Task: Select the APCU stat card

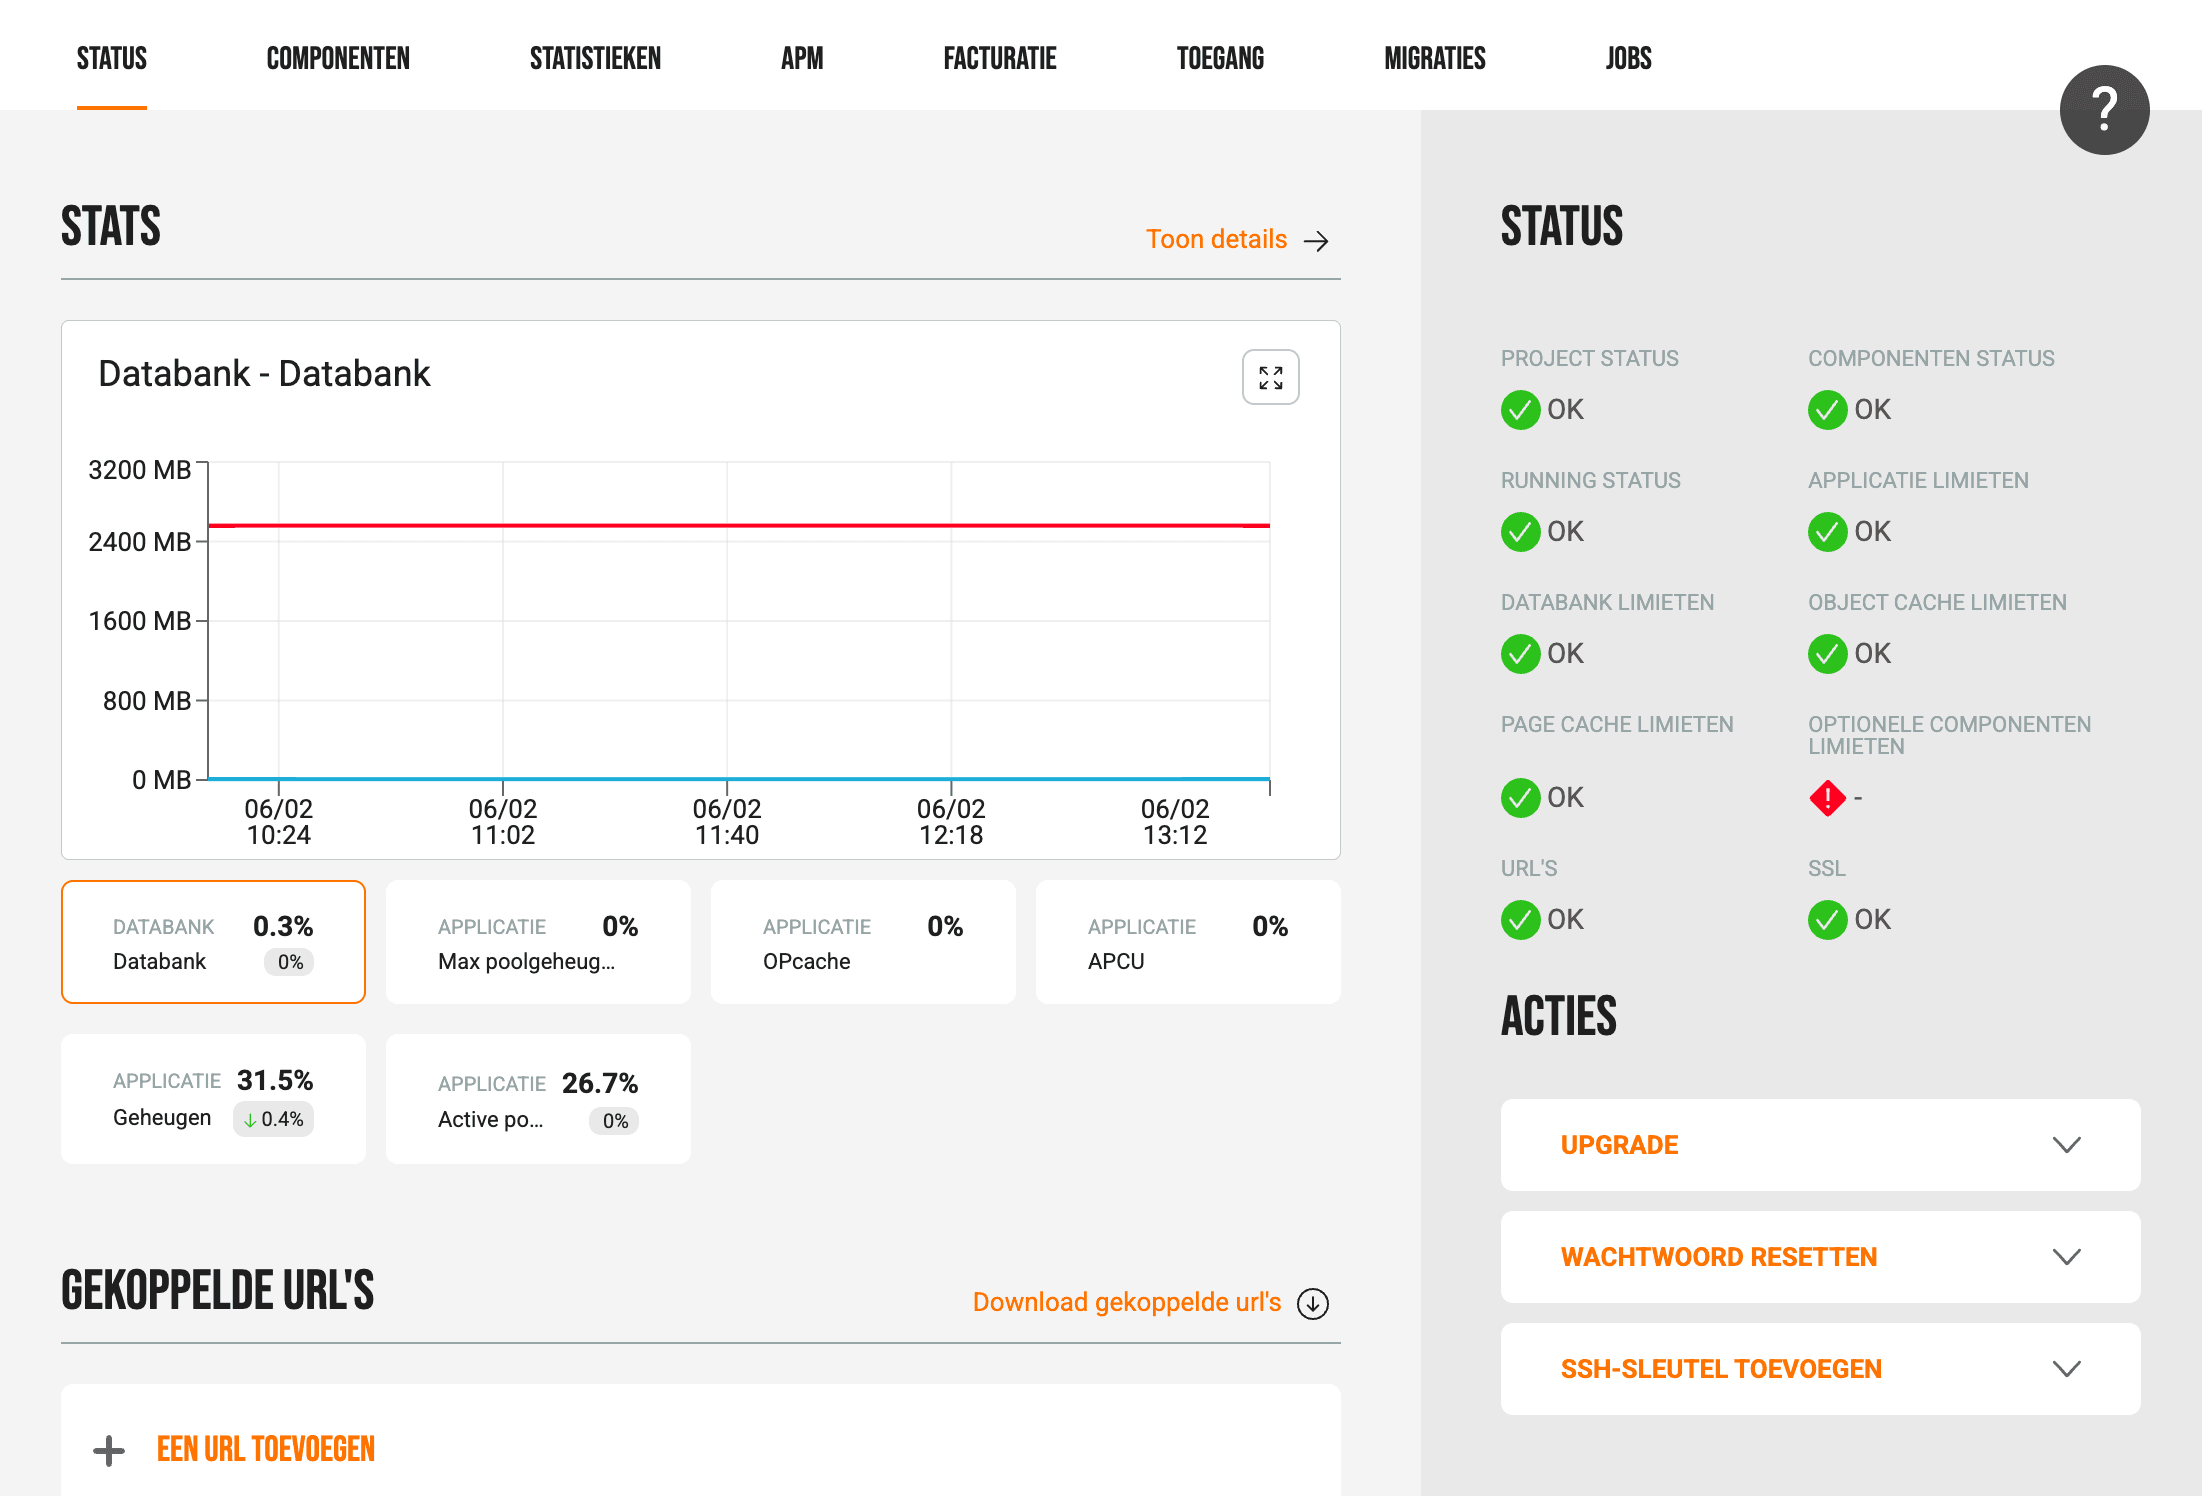Action: click(1188, 942)
